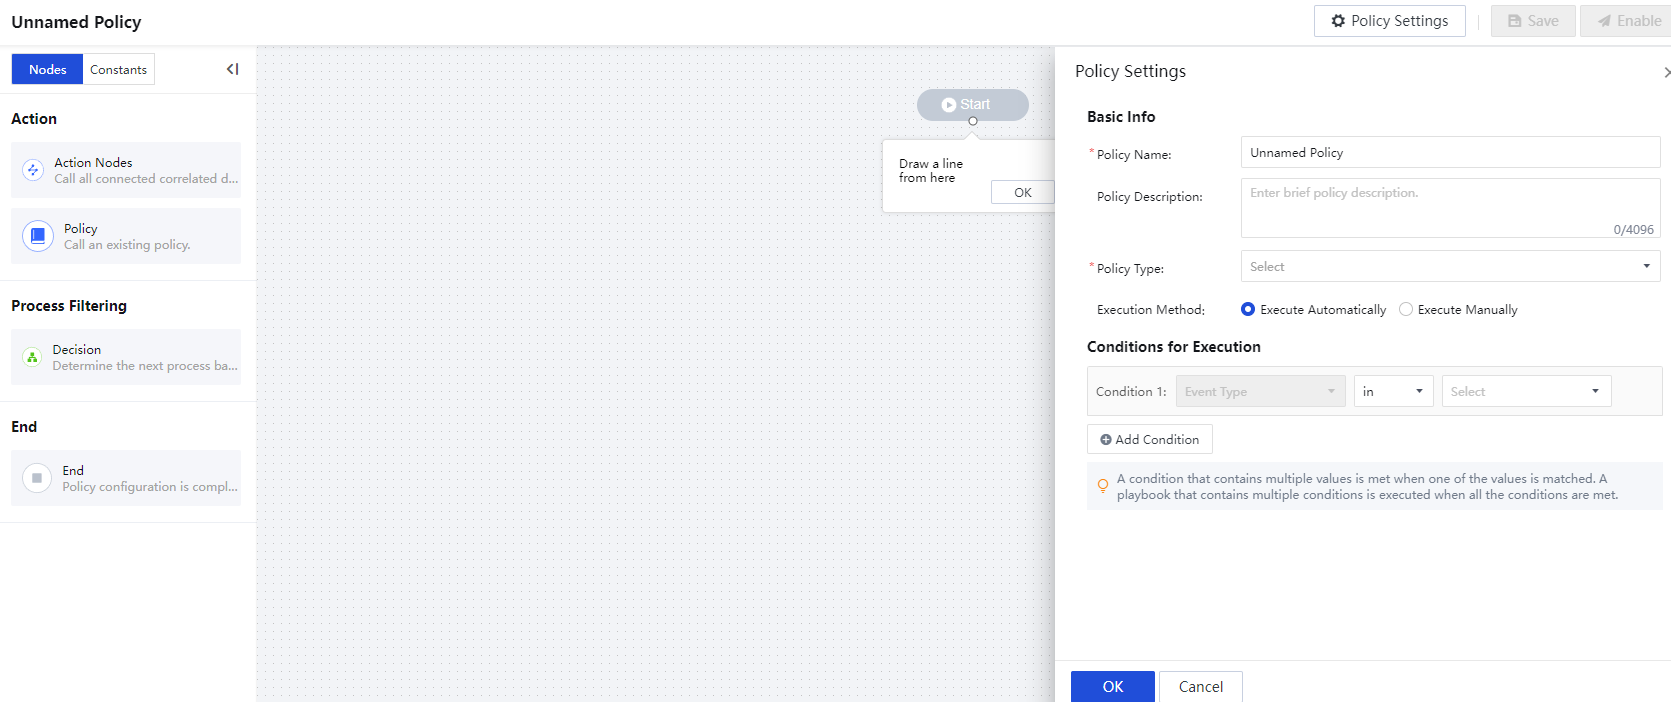Click the End node stop icon
The width and height of the screenshot is (1671, 702).
[37, 478]
